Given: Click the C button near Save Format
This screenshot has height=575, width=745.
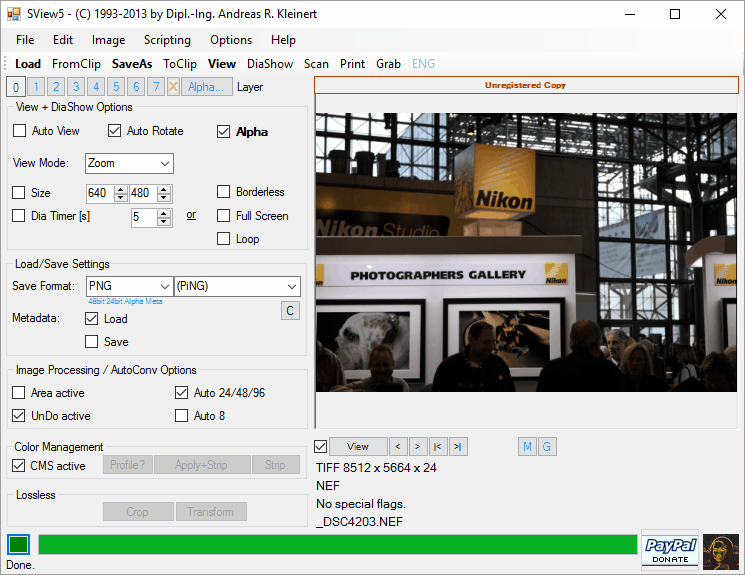Looking at the screenshot, I should click(290, 311).
